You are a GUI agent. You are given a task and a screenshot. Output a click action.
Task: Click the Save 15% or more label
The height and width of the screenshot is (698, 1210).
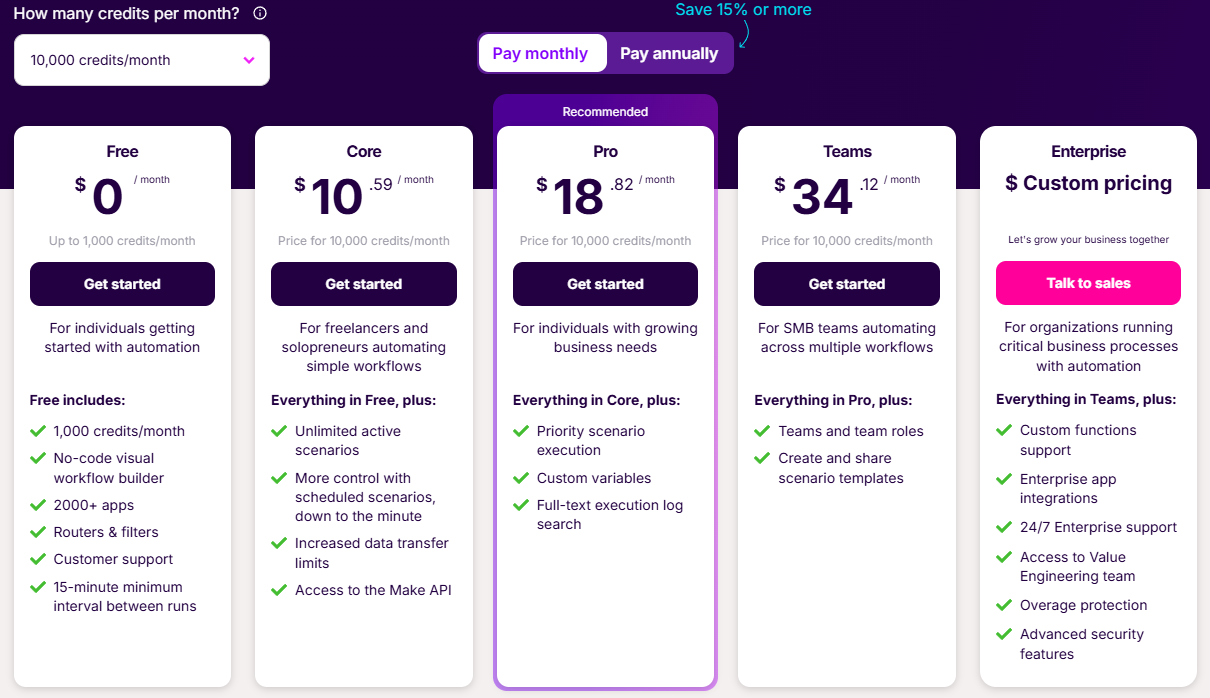point(743,10)
